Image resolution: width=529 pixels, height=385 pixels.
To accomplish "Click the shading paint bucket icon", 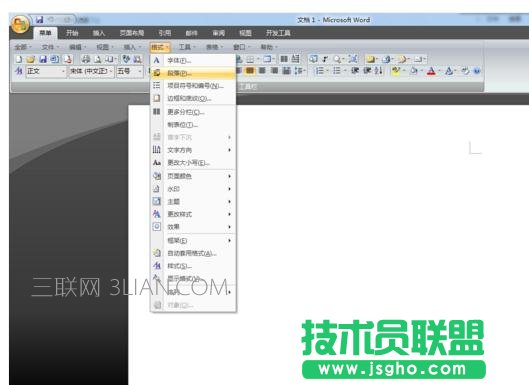I will click(x=414, y=71).
